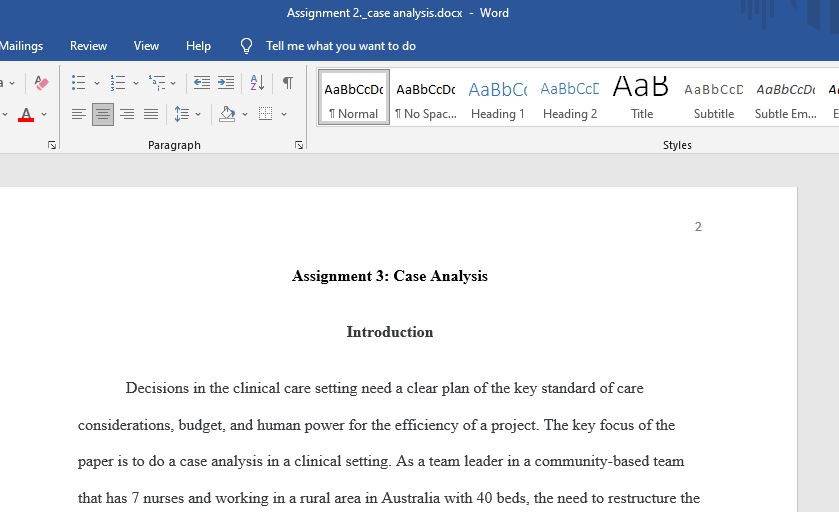Image resolution: width=839 pixels, height=512 pixels.
Task: Expand the line spacing options dropdown
Action: click(198, 114)
